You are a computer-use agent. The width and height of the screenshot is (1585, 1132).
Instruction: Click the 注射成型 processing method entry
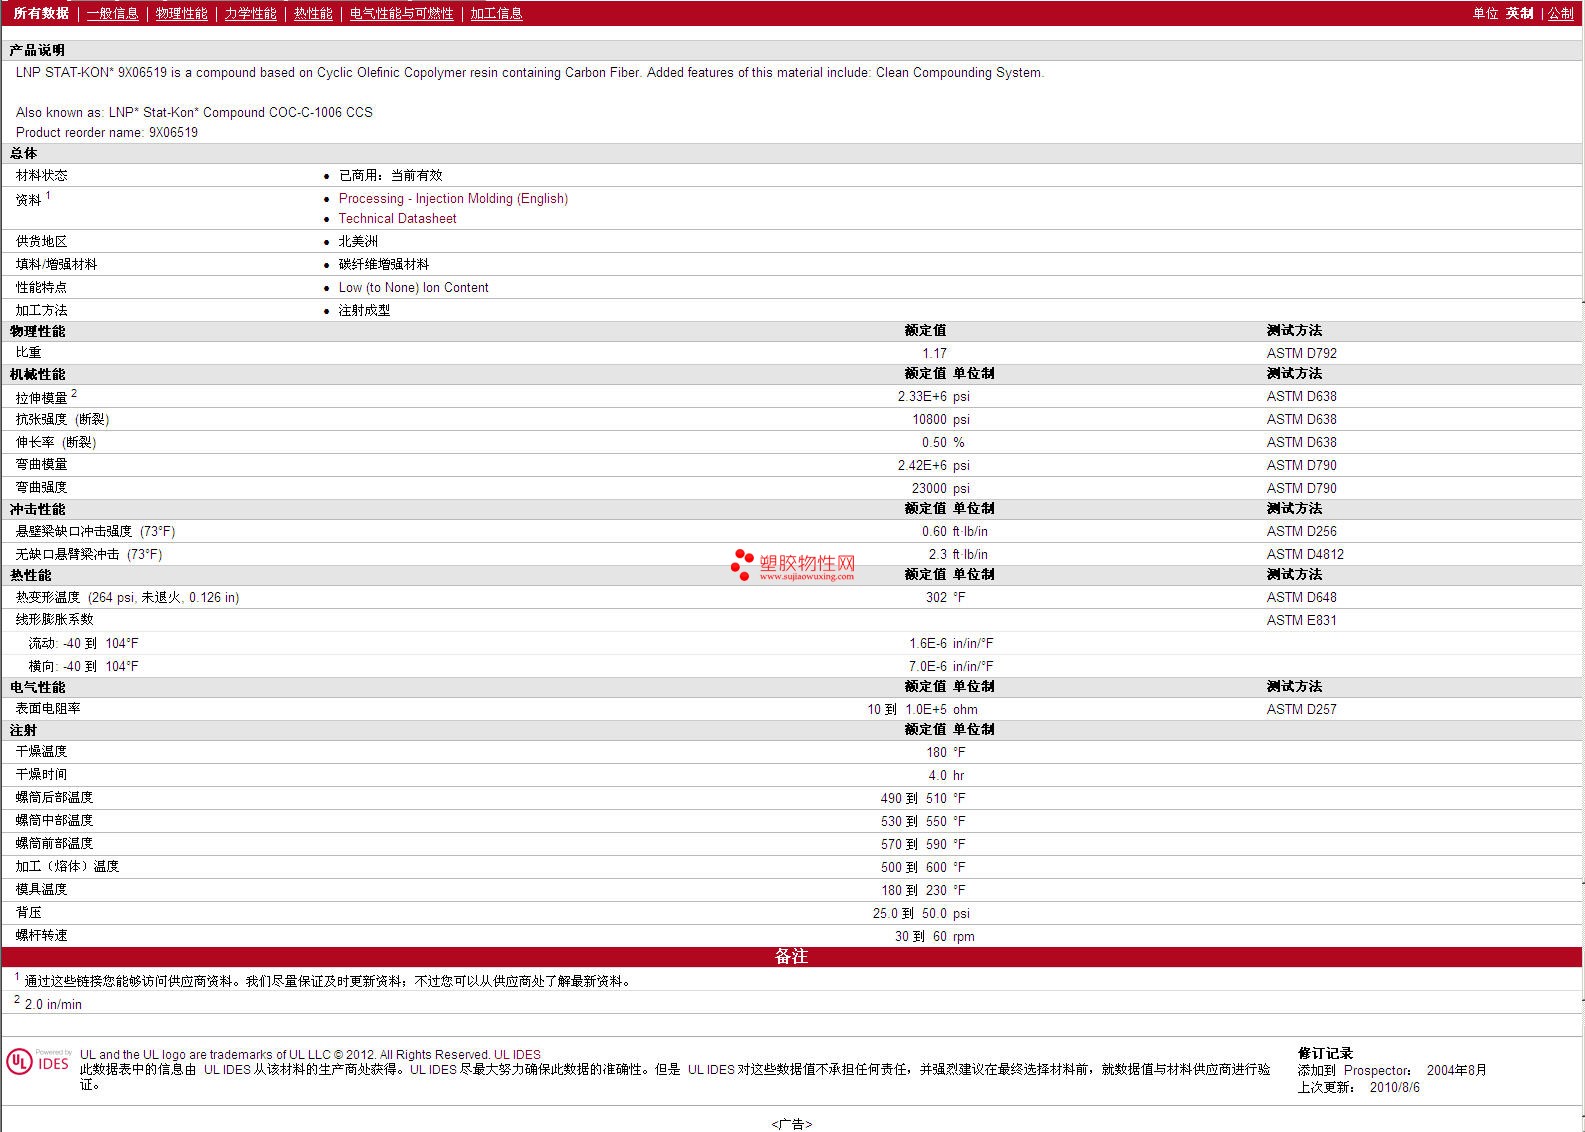pos(364,310)
